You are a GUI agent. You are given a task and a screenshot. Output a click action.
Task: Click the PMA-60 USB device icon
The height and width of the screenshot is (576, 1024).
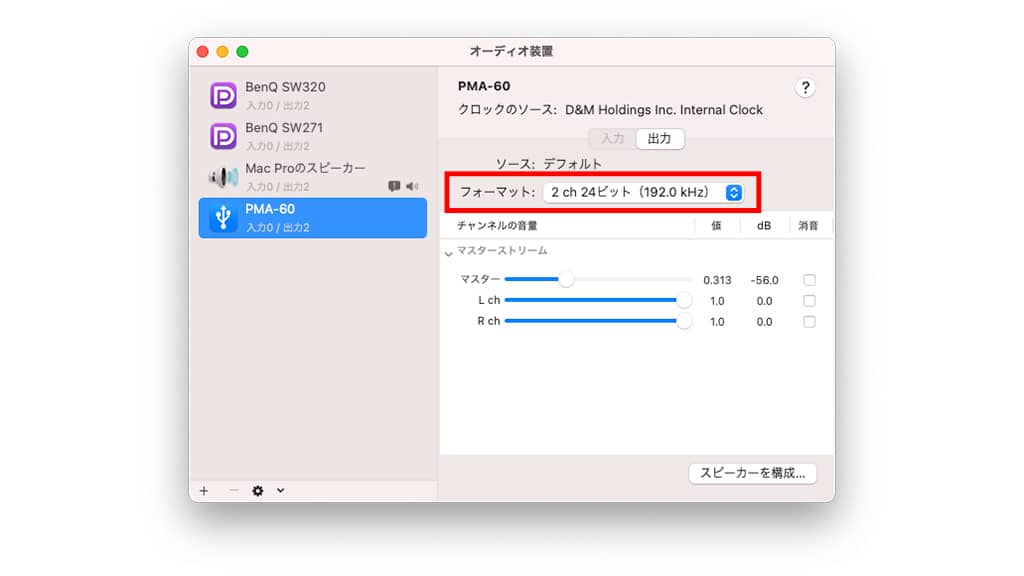pyautogui.click(x=223, y=217)
